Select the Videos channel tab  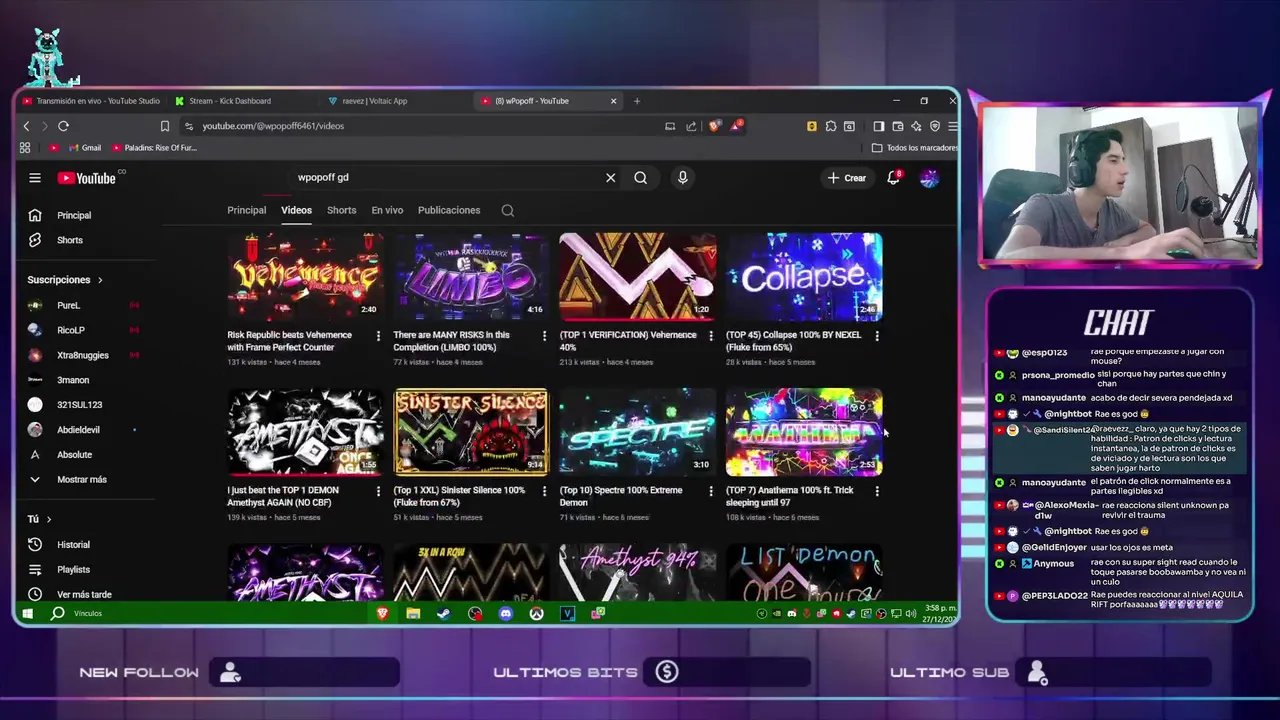click(x=296, y=210)
